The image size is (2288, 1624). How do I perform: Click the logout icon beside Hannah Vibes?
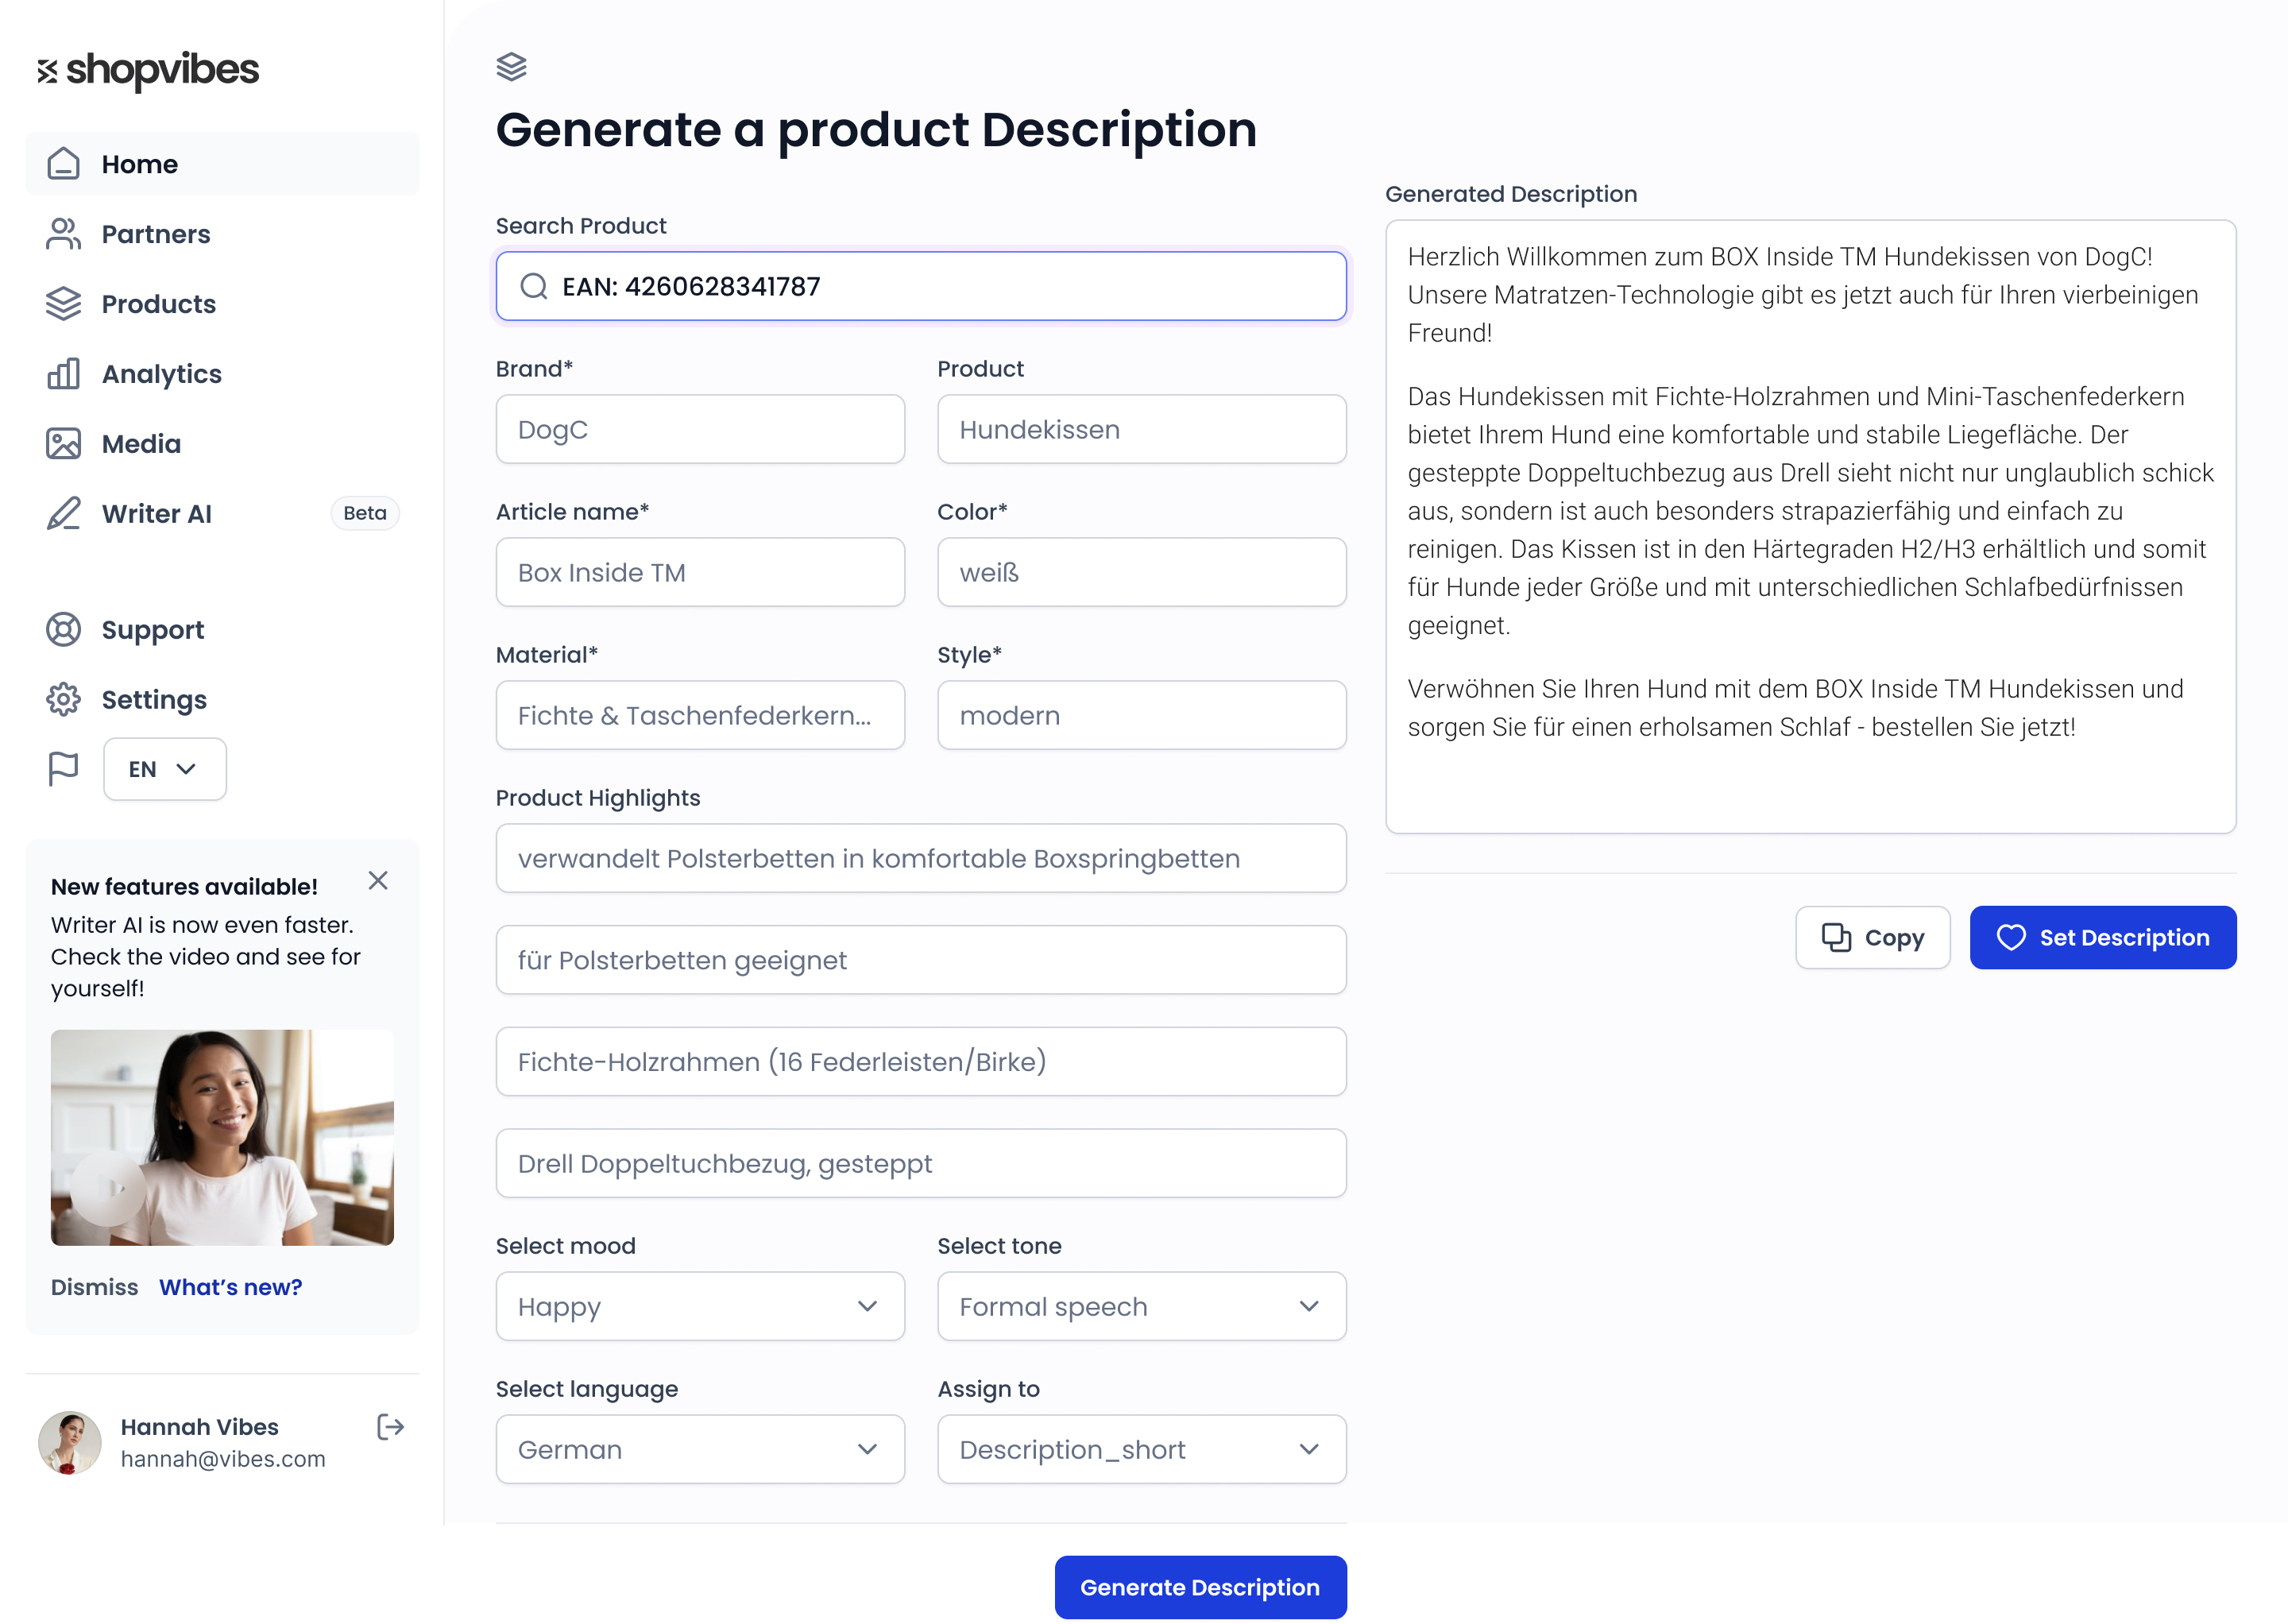click(x=390, y=1427)
